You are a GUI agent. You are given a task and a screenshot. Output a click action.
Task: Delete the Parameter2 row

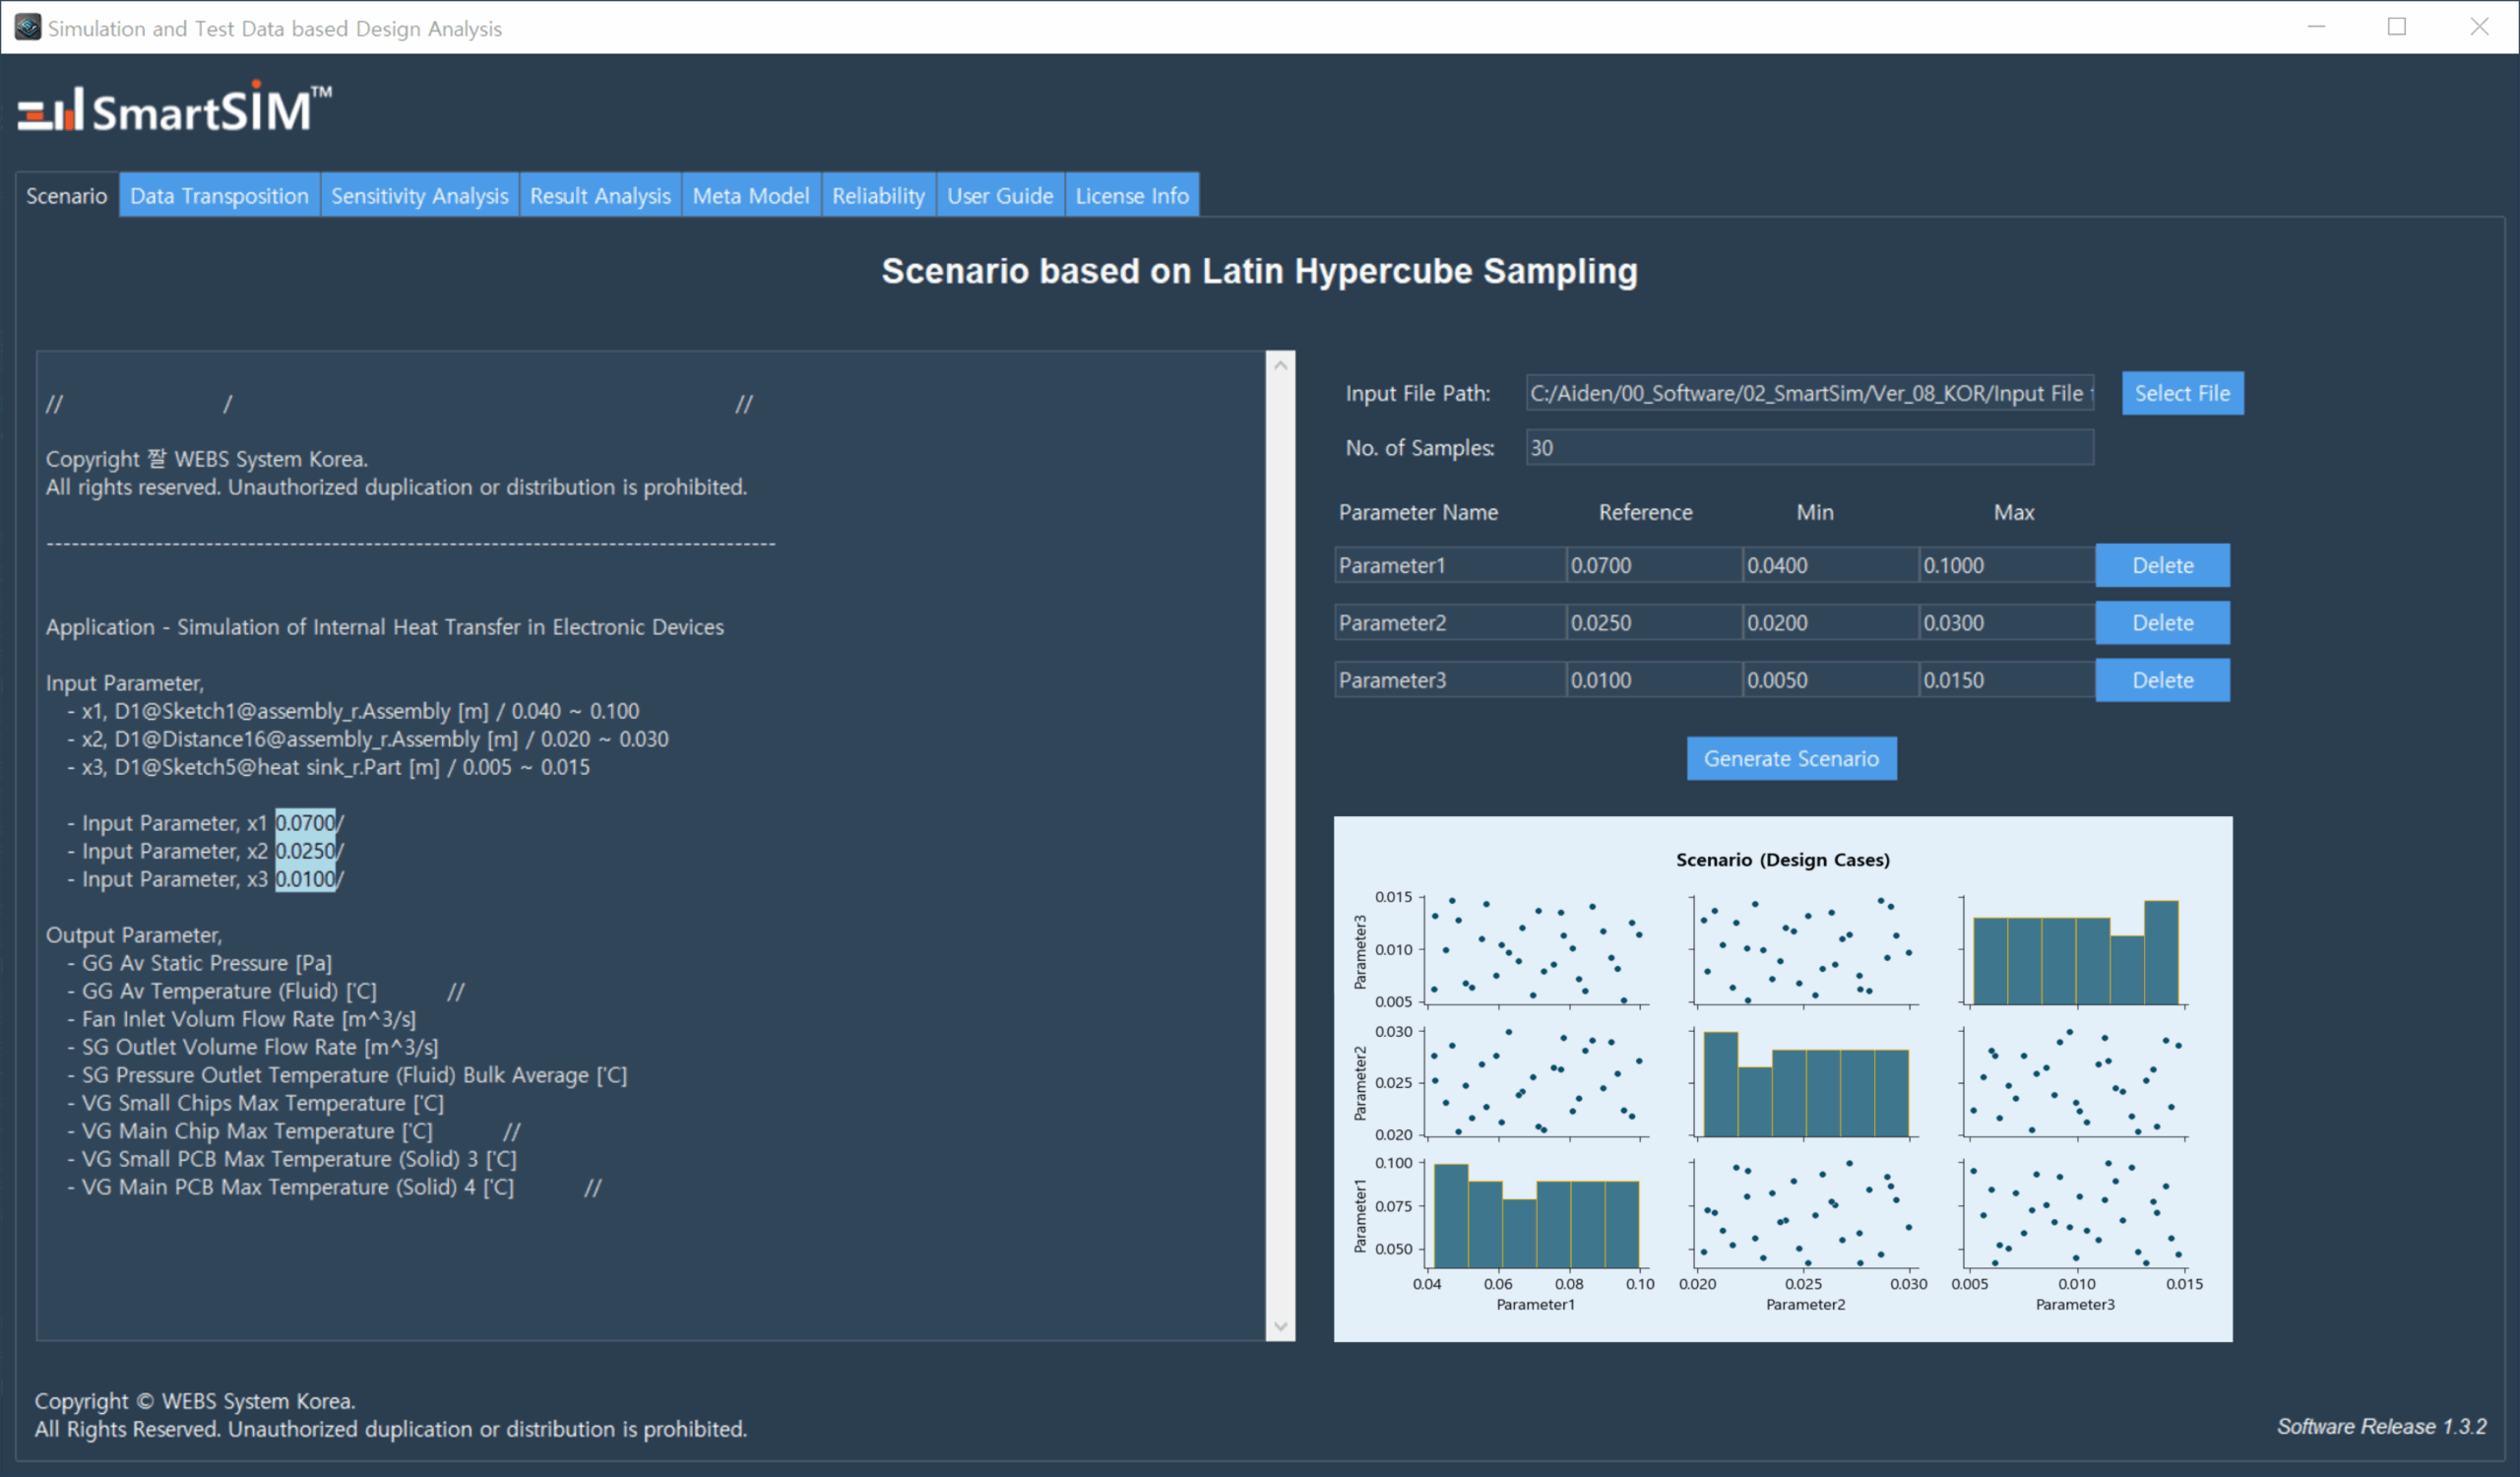(x=2162, y=622)
